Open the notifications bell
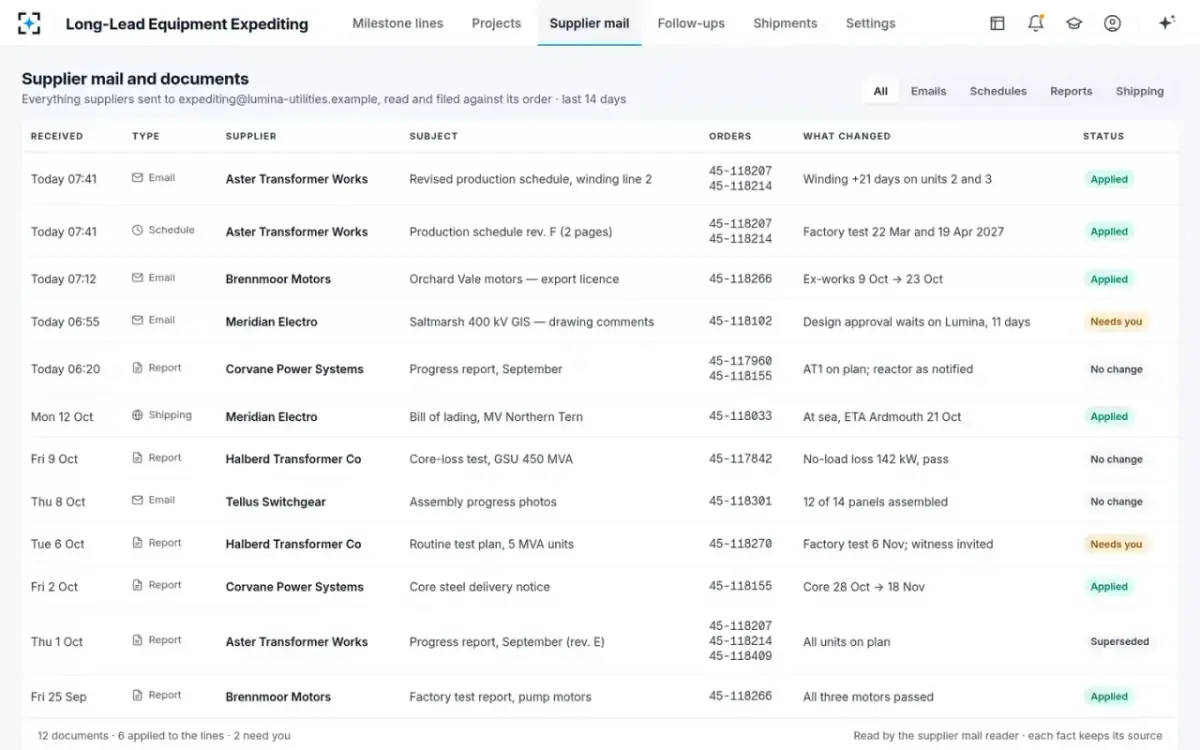The width and height of the screenshot is (1200, 750). point(1036,23)
